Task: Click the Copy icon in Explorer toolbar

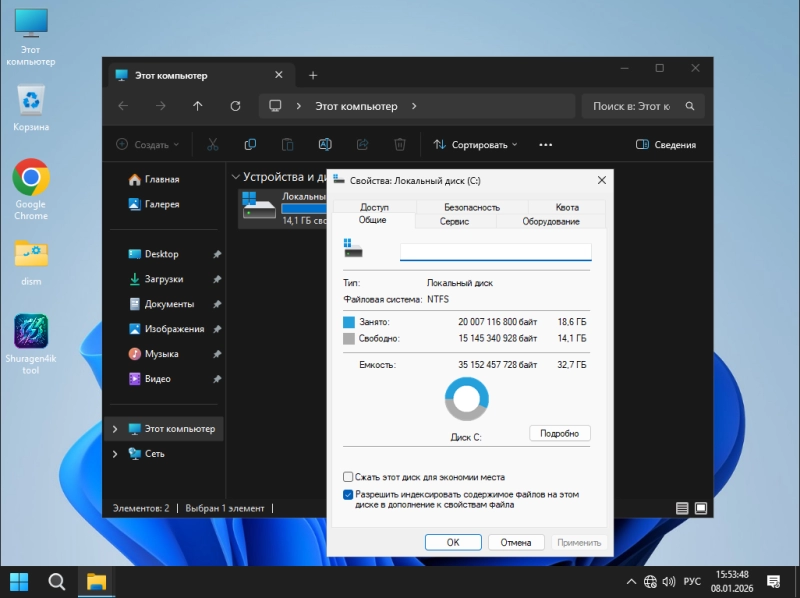Action: click(250, 145)
